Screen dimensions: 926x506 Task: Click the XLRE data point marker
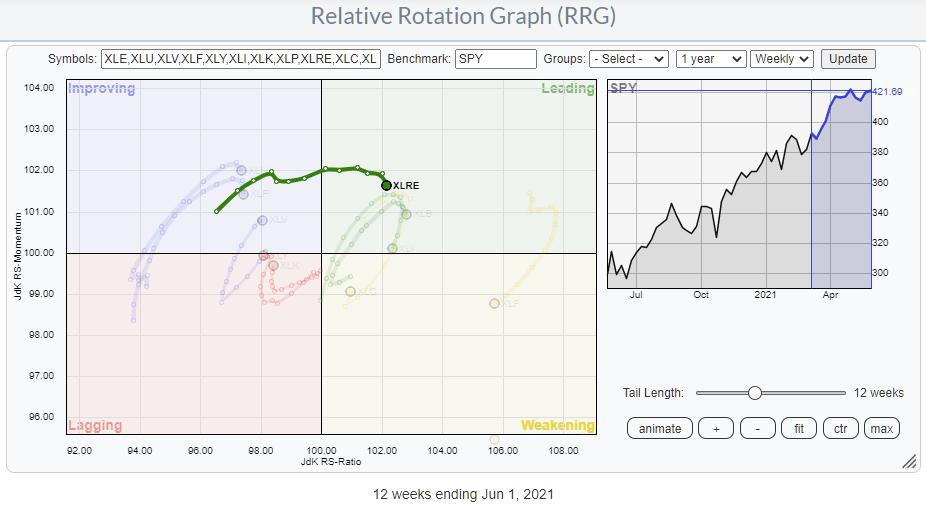click(x=387, y=185)
